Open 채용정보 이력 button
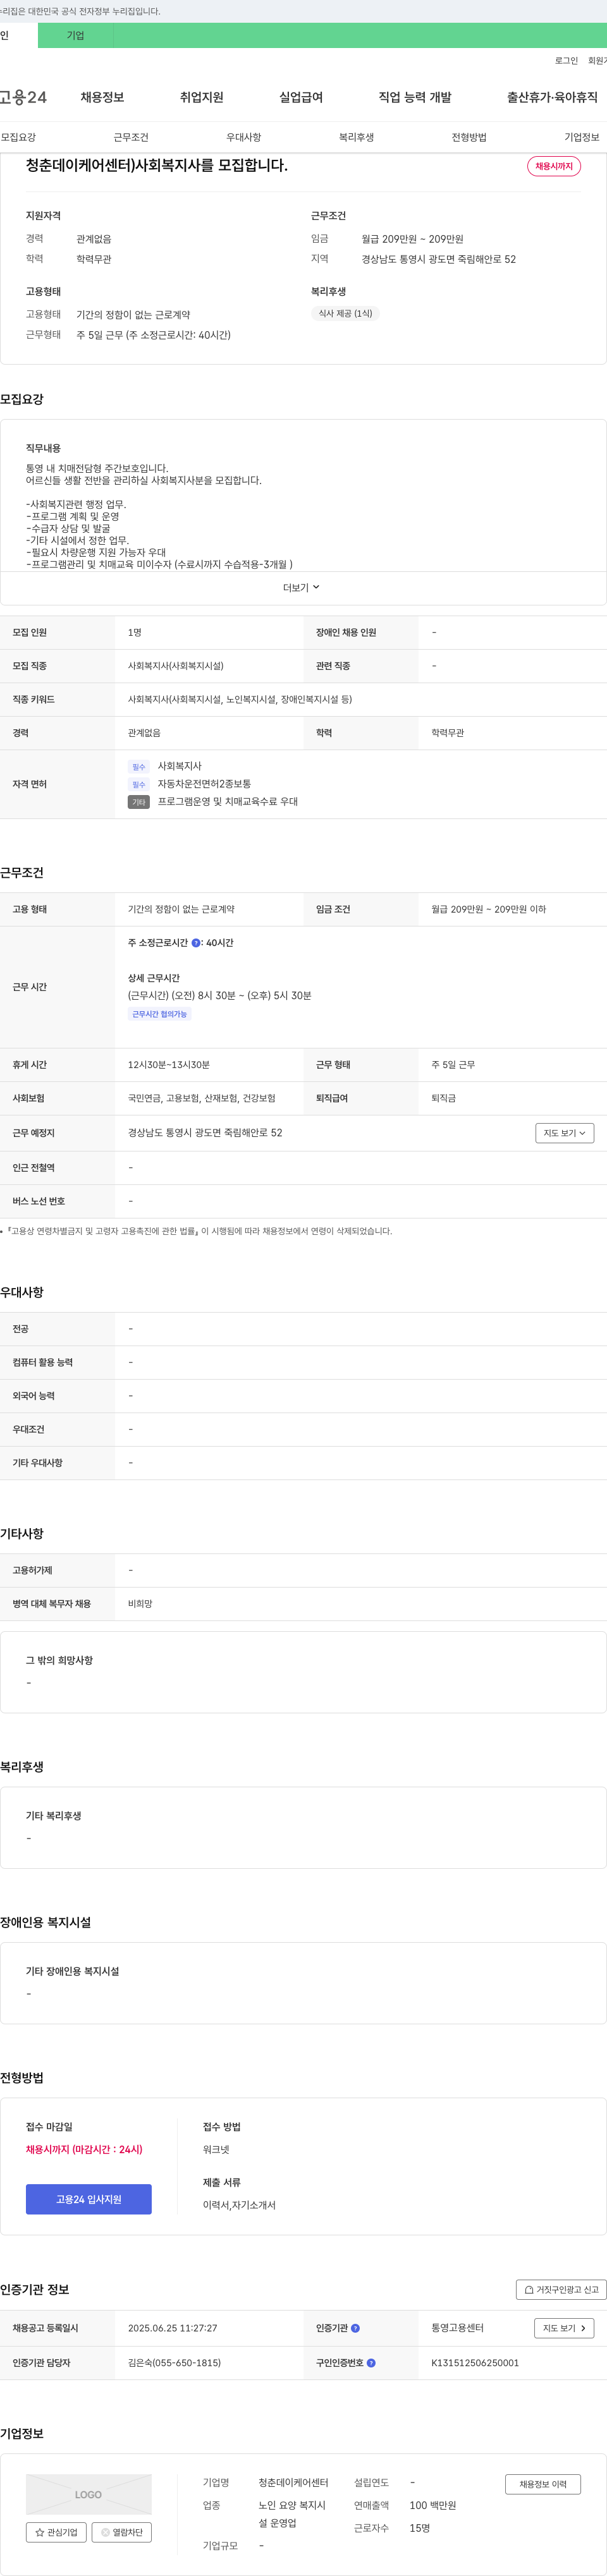The height and width of the screenshot is (2576, 607). tap(543, 2484)
